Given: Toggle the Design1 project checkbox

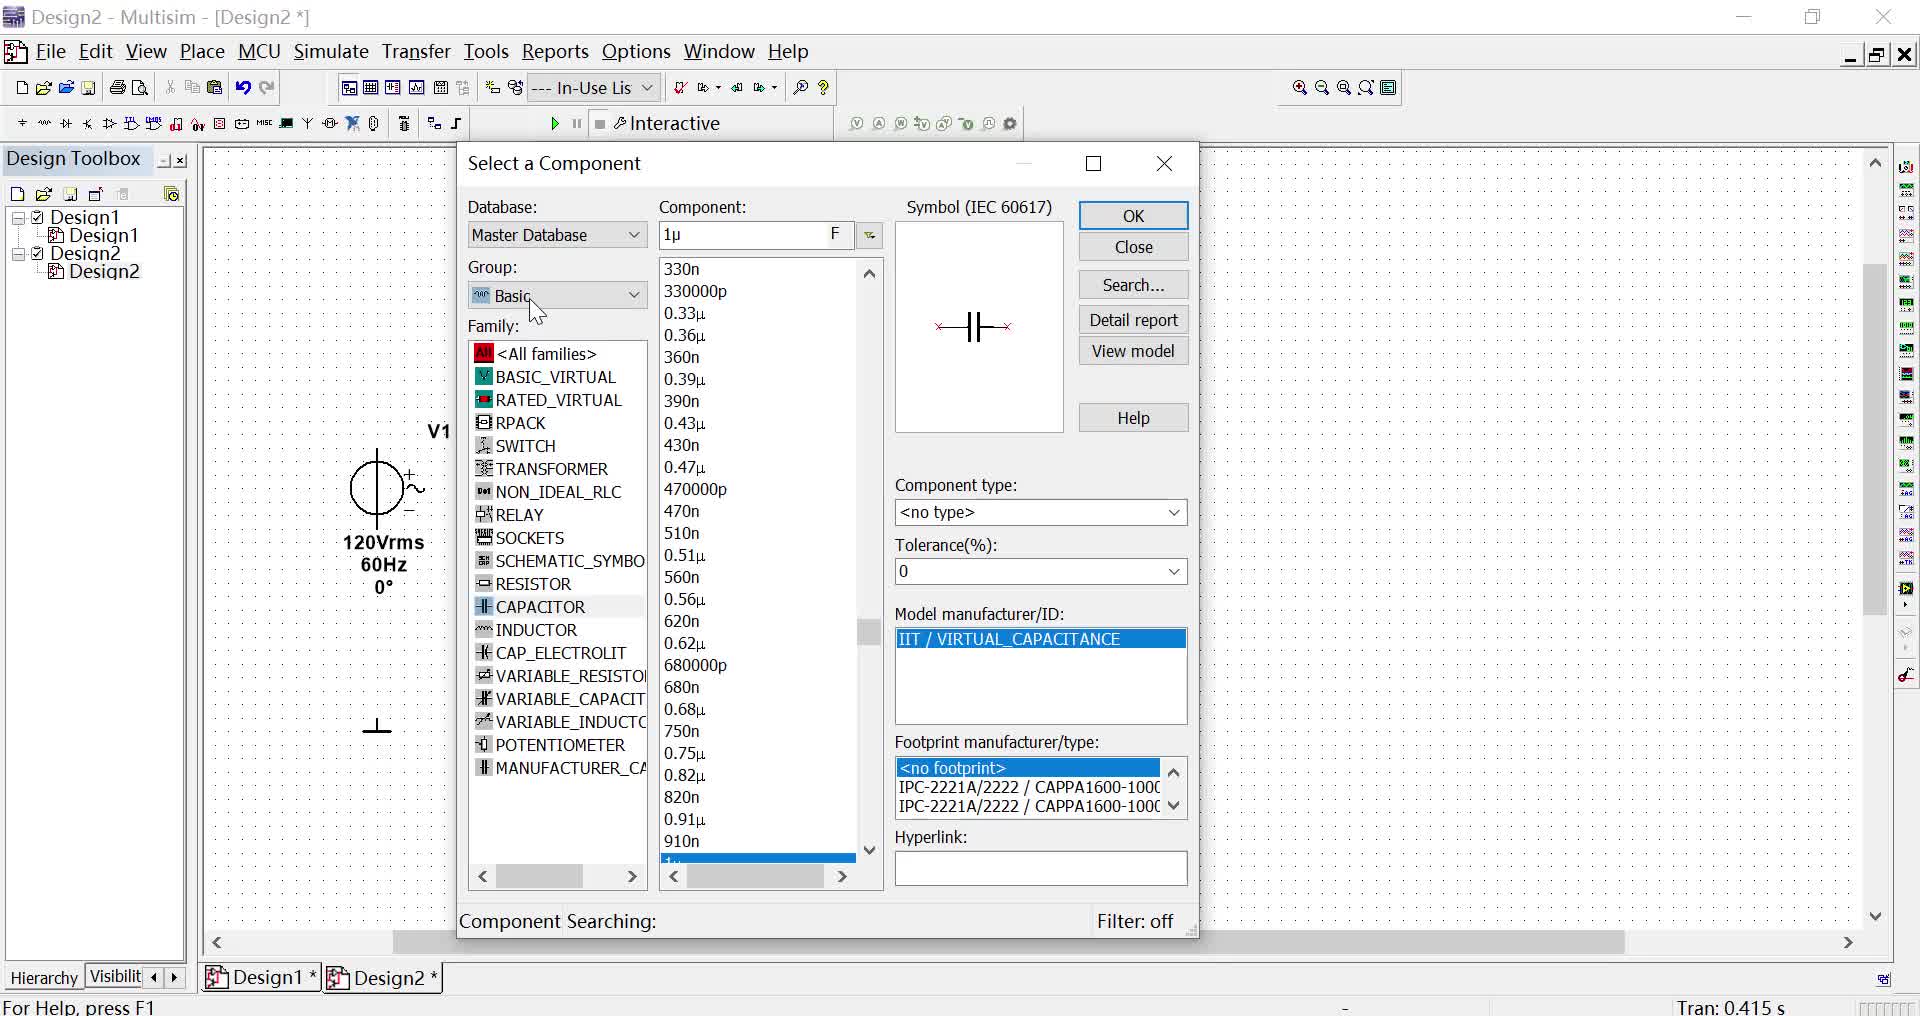Looking at the screenshot, I should tap(38, 217).
